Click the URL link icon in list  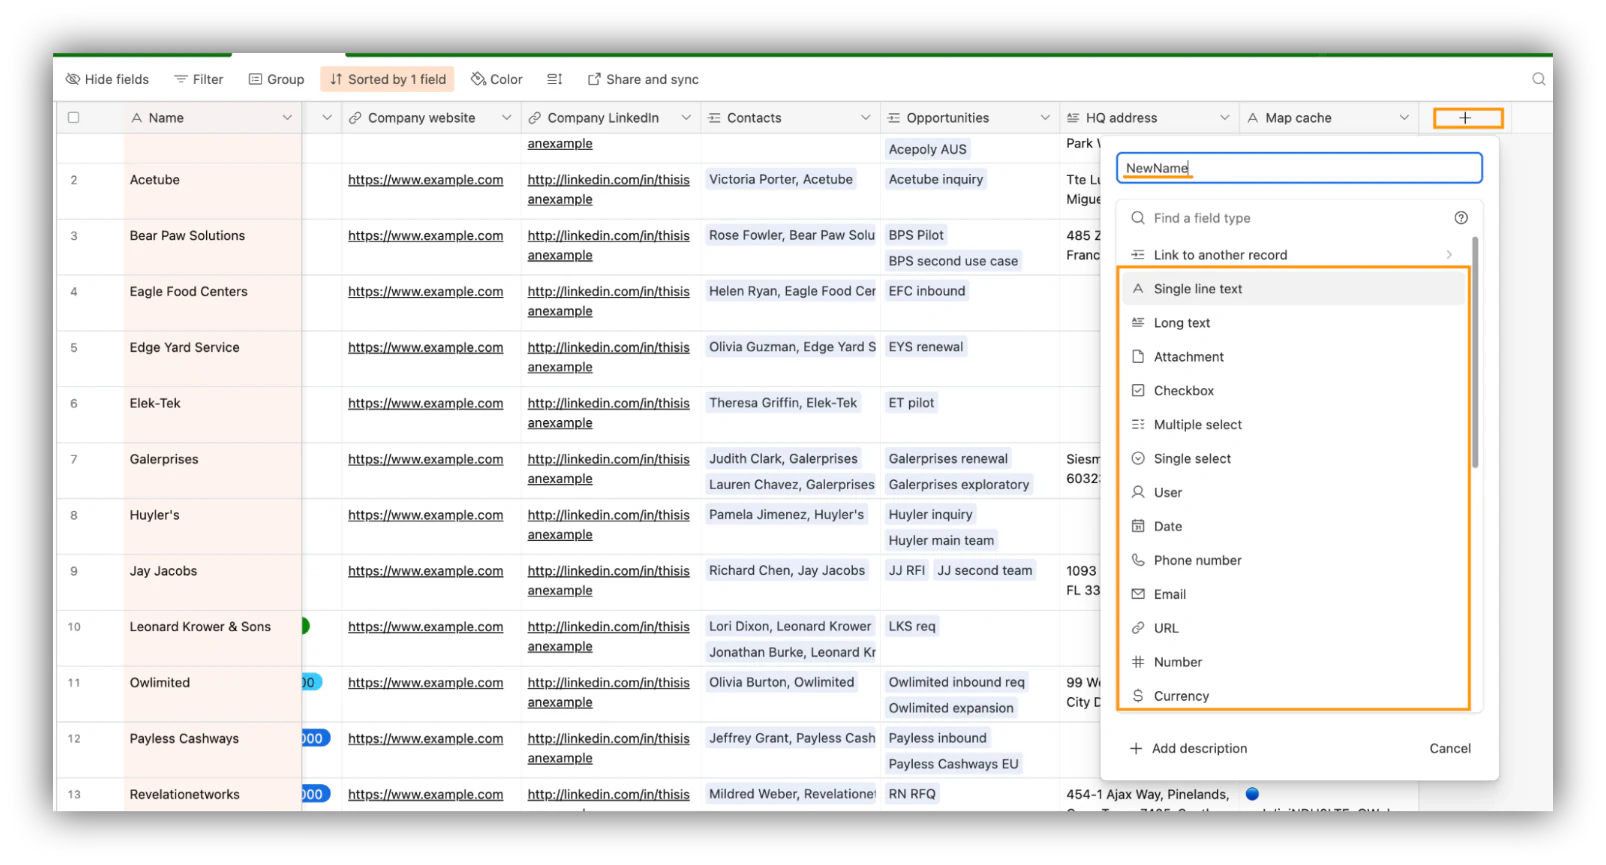(1138, 628)
